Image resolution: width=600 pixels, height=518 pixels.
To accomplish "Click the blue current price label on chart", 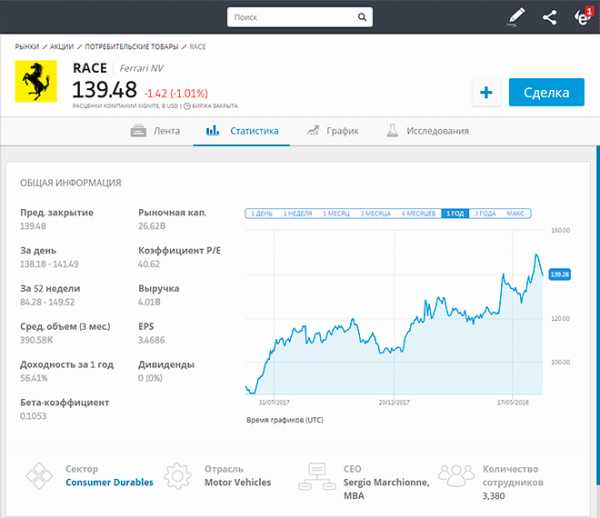I will [x=559, y=274].
